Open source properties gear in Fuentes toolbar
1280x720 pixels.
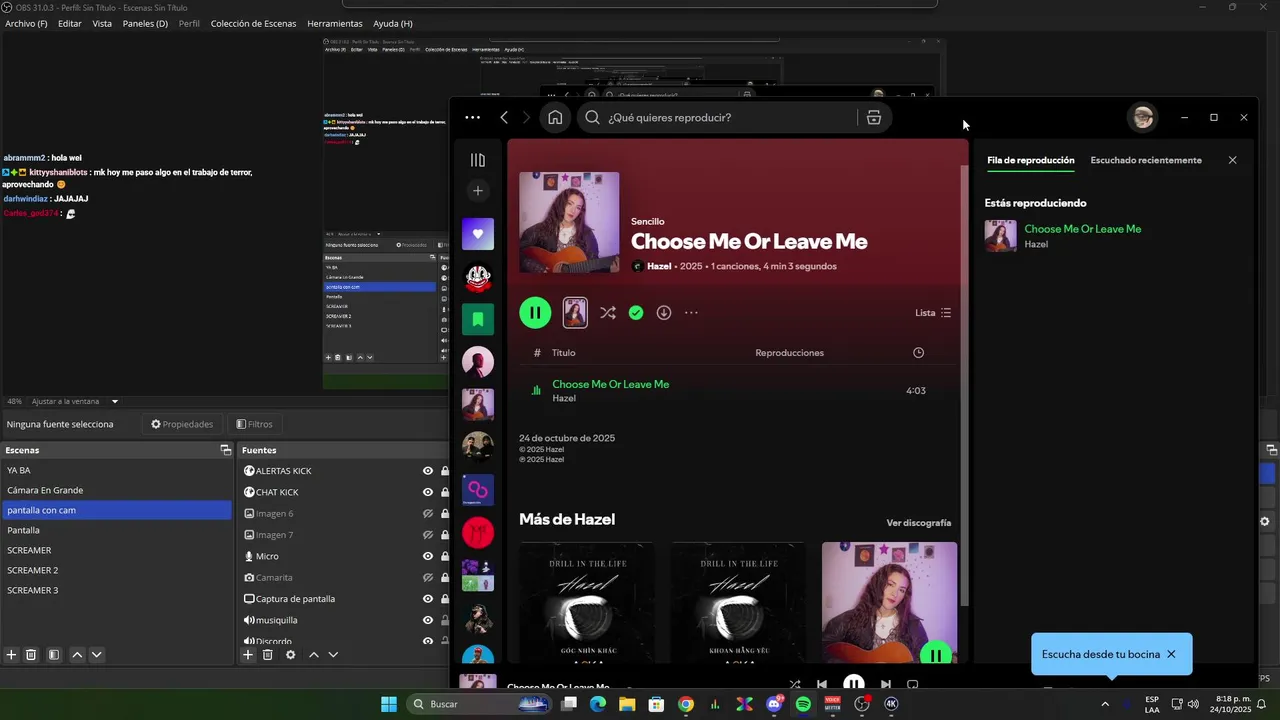click(x=291, y=655)
